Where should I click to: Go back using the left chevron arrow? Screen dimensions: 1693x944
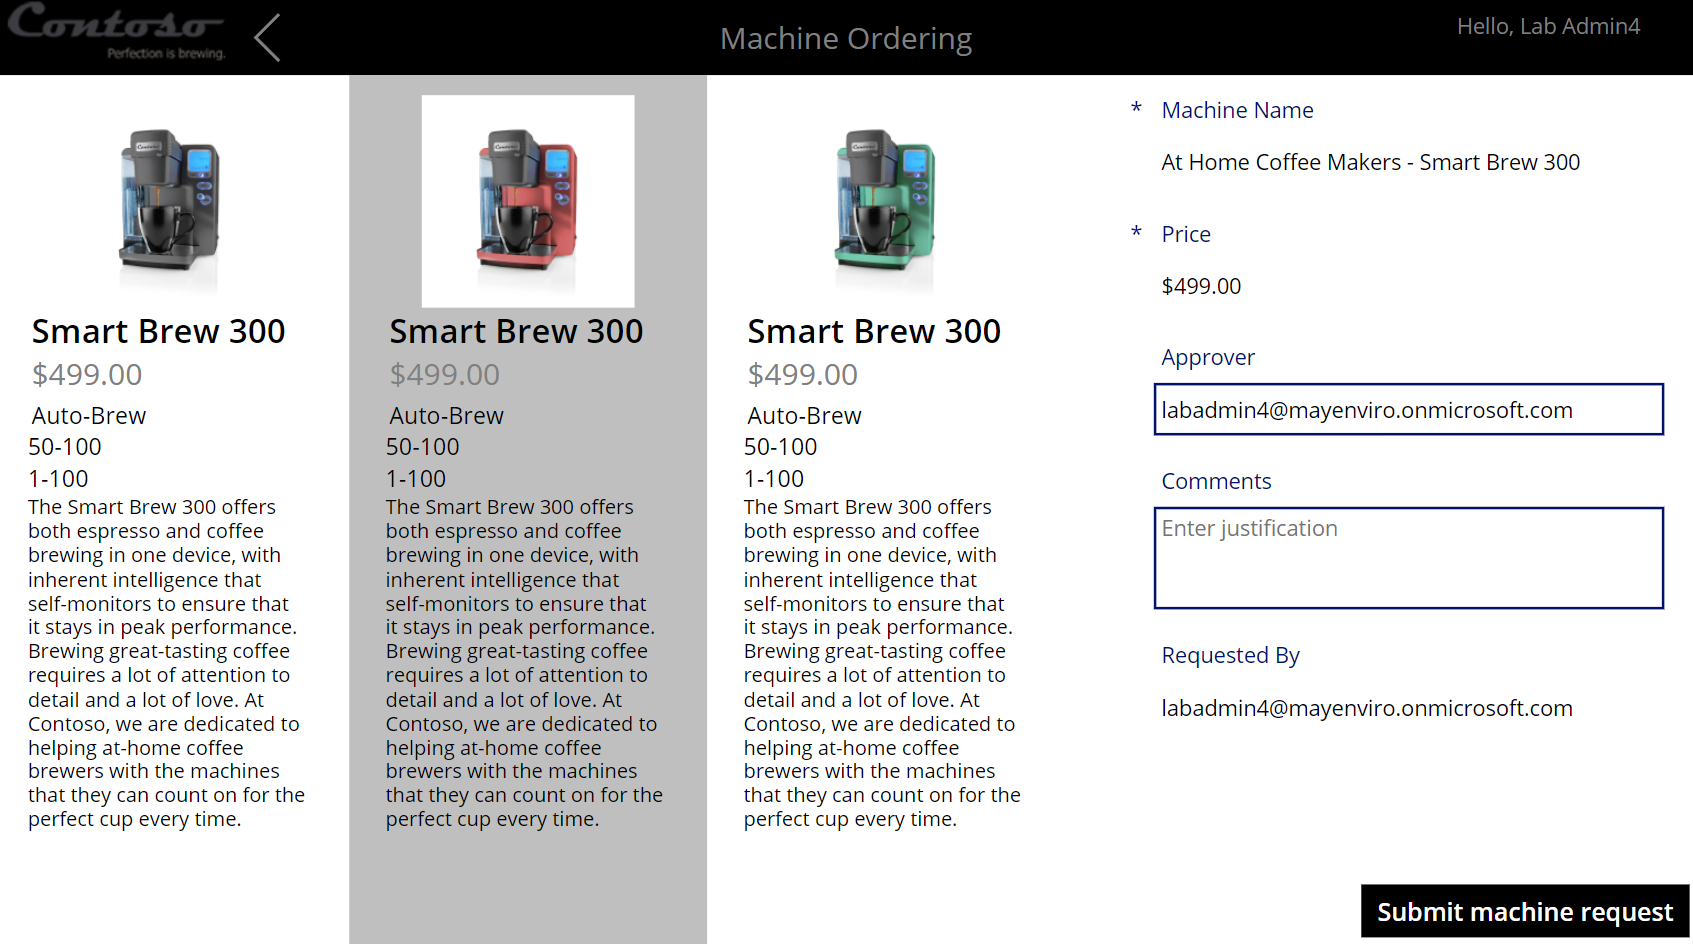(x=267, y=38)
